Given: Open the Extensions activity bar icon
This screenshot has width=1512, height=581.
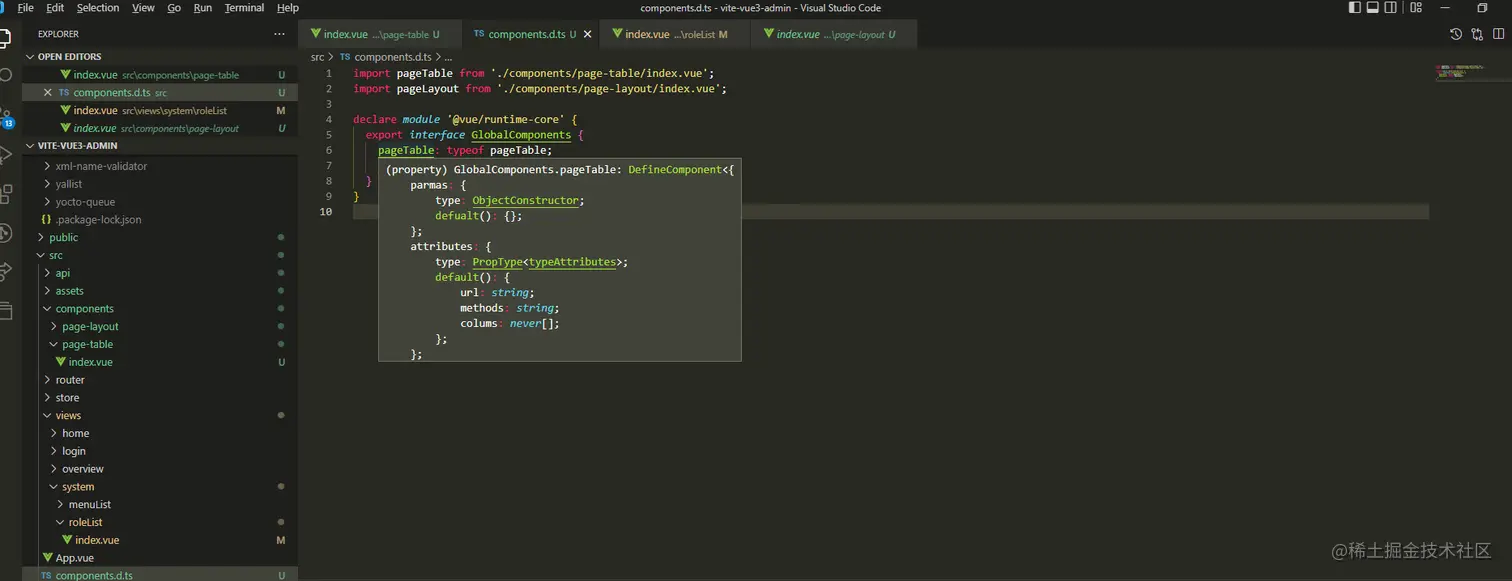Looking at the screenshot, I should pyautogui.click(x=6, y=194).
